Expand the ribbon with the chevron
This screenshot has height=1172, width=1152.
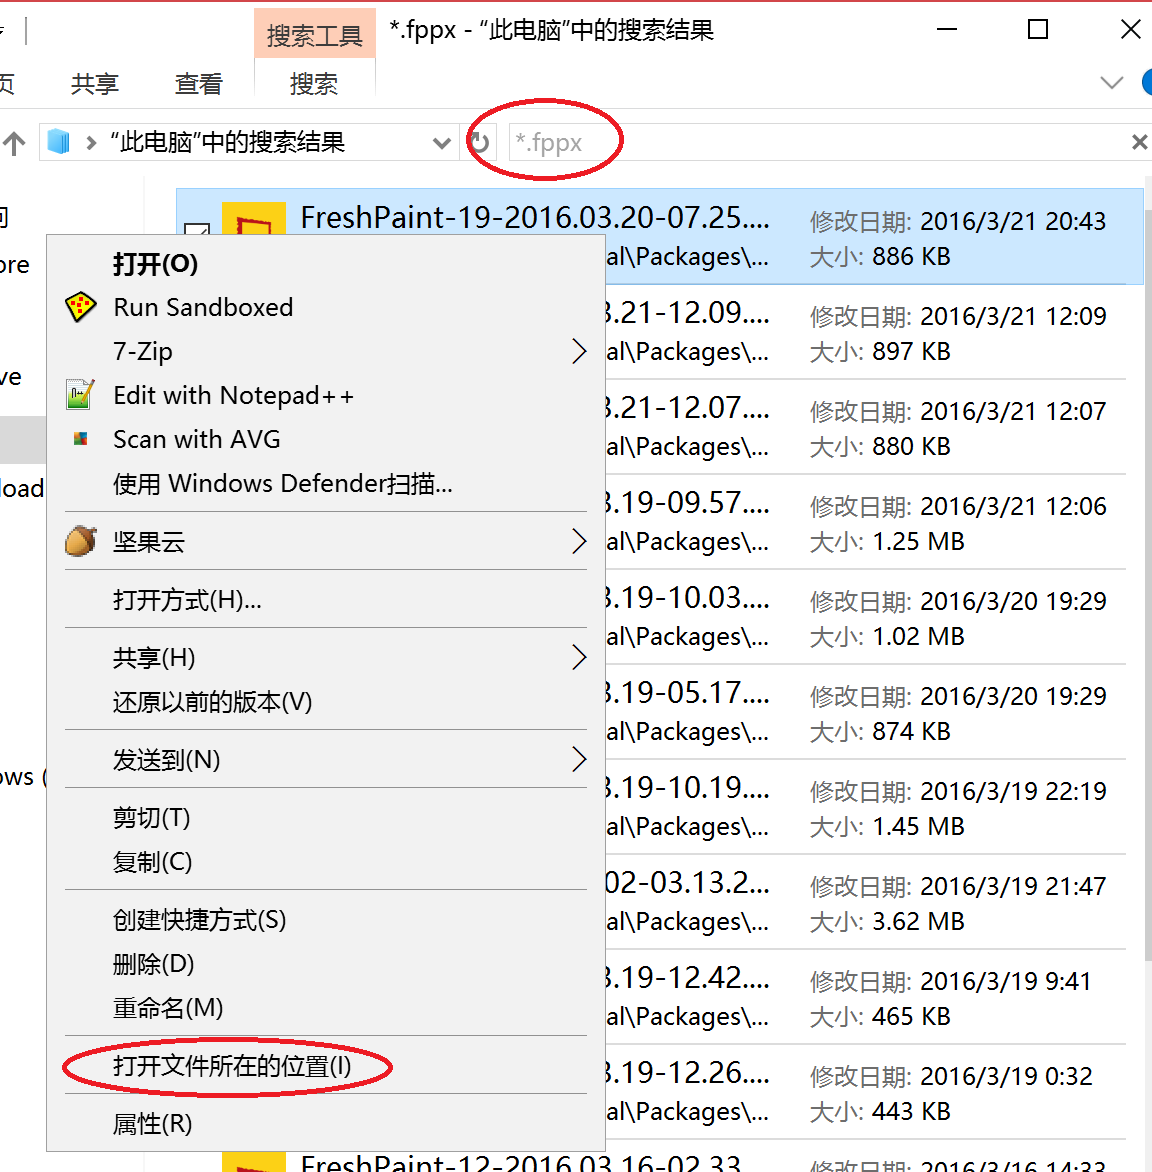(1111, 83)
